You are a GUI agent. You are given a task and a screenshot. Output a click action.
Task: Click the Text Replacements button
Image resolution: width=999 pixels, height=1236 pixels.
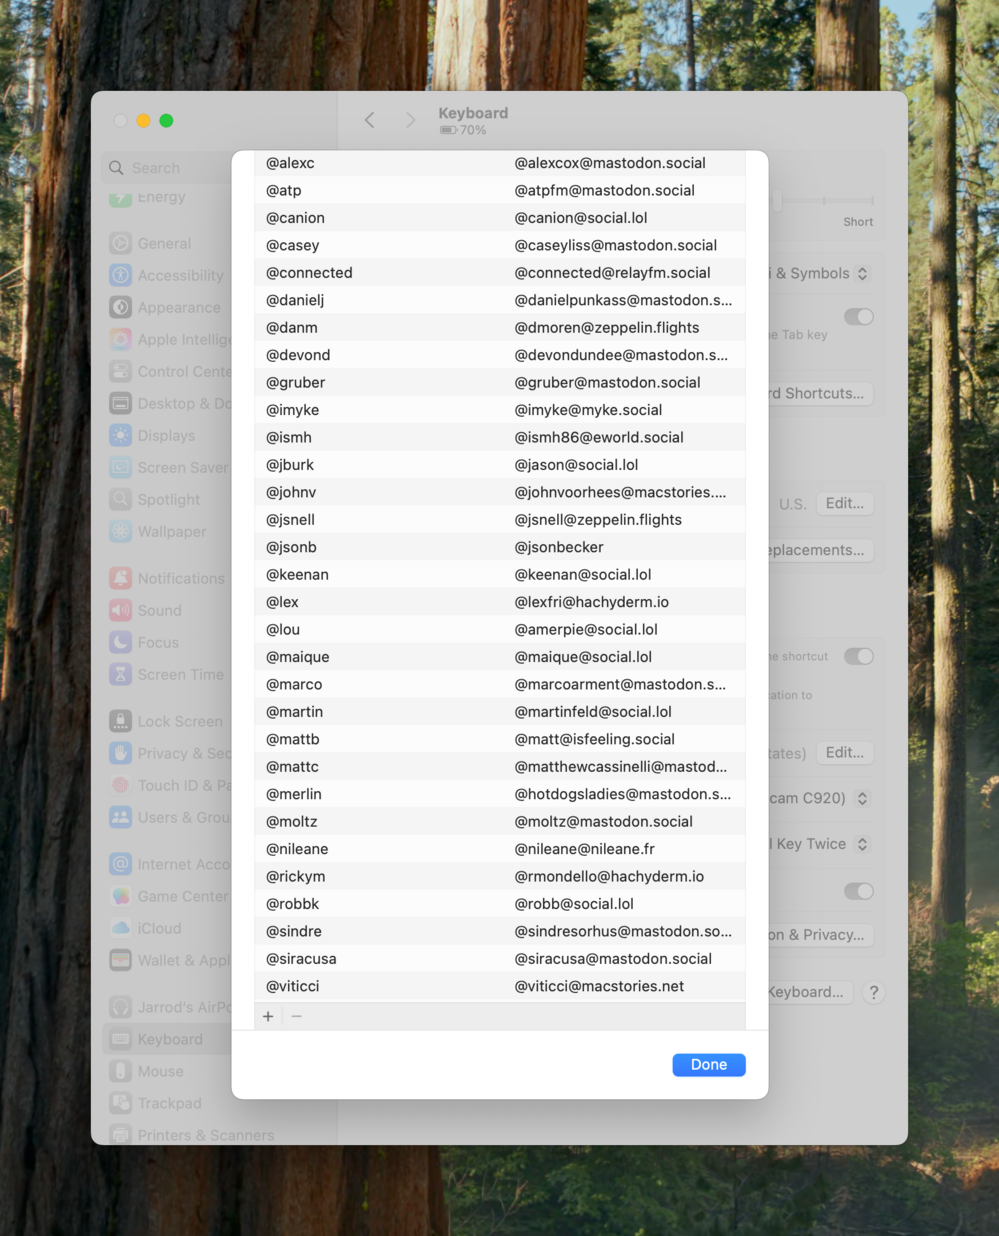pos(821,550)
